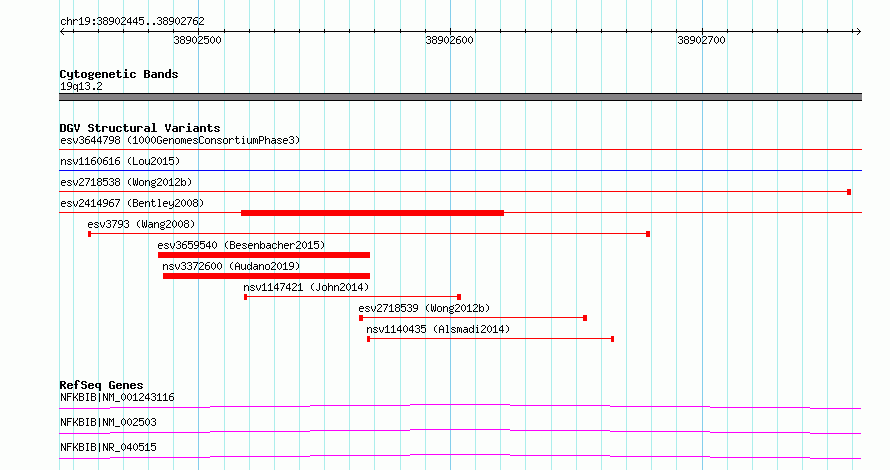Screen dimensions: 890x470
Task: Click the gray 19q13.2 cytogenetic band bar
Action: click(460, 97)
